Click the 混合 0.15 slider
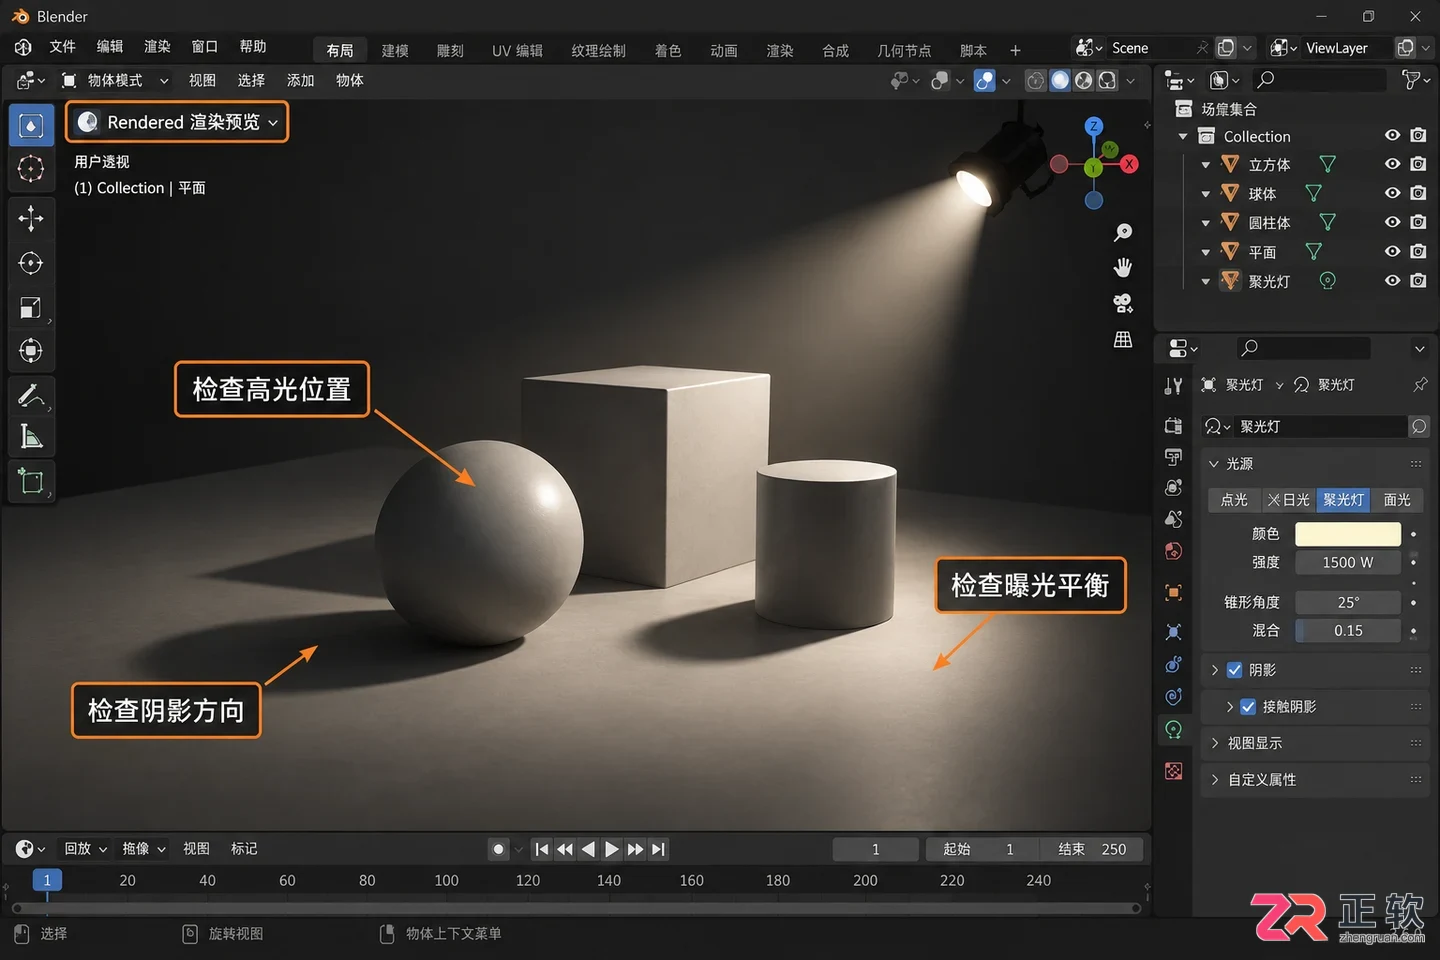The width and height of the screenshot is (1440, 960). click(x=1348, y=631)
